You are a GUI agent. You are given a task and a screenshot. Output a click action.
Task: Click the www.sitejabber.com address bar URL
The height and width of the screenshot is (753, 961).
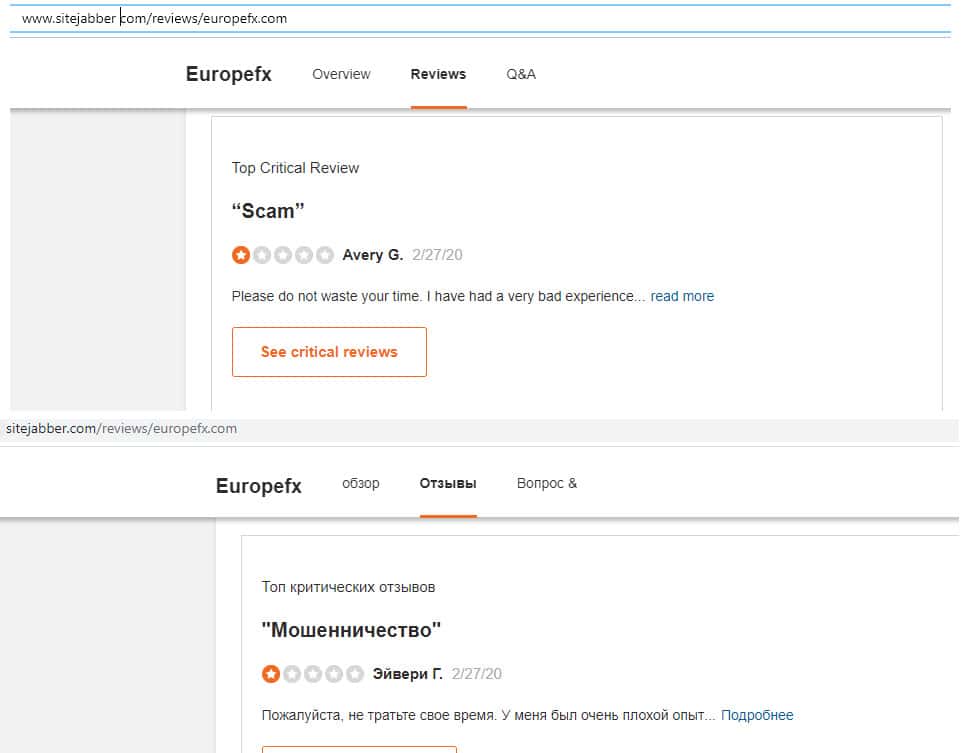[x=154, y=18]
